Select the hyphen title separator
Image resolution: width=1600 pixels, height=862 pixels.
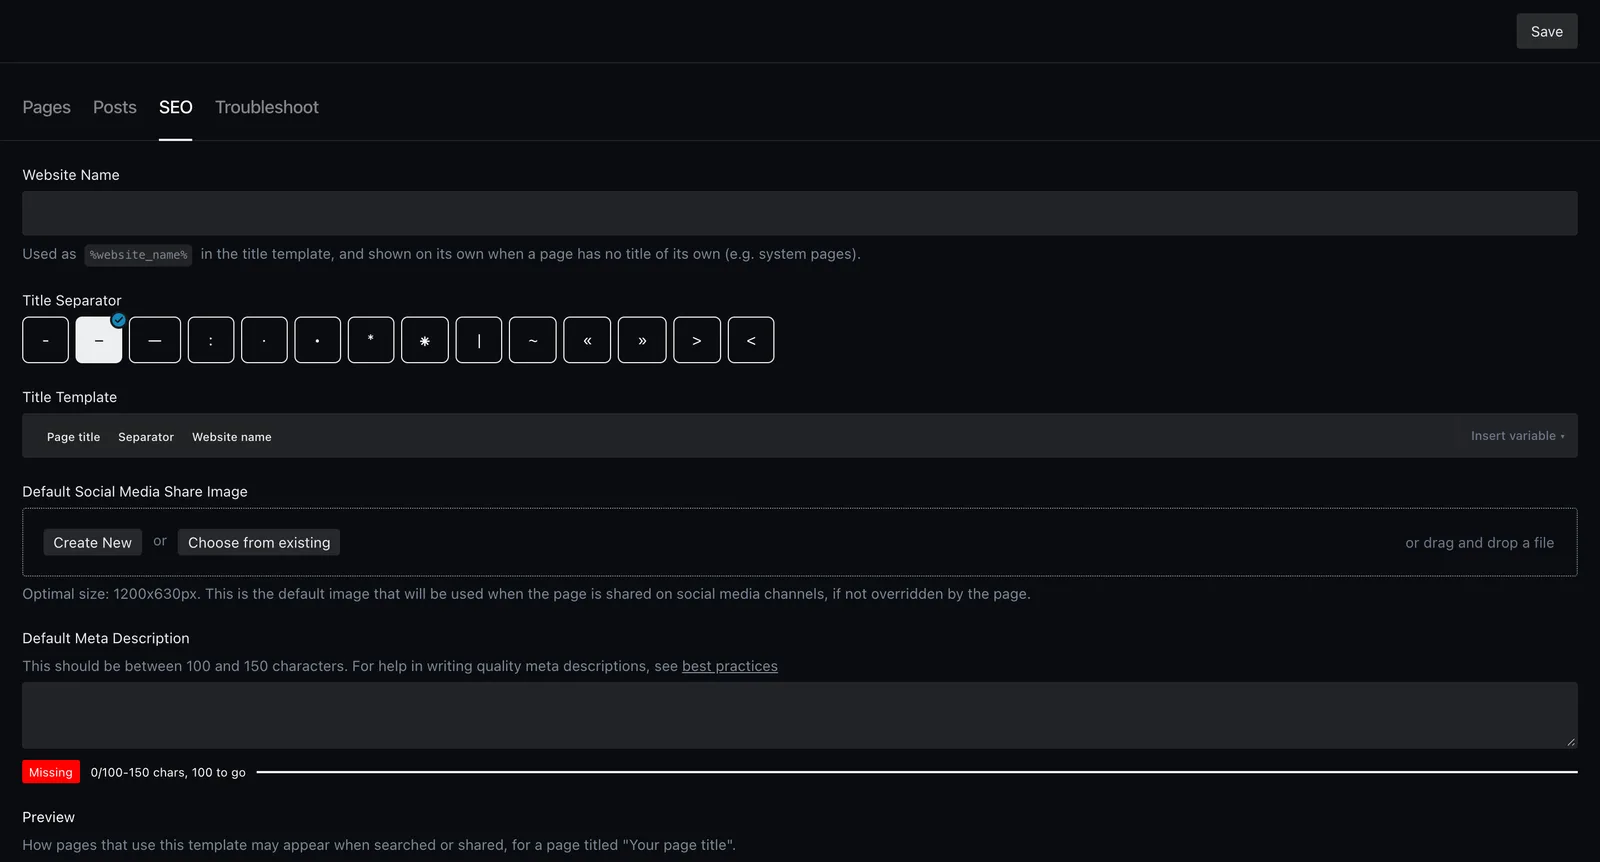(45, 340)
